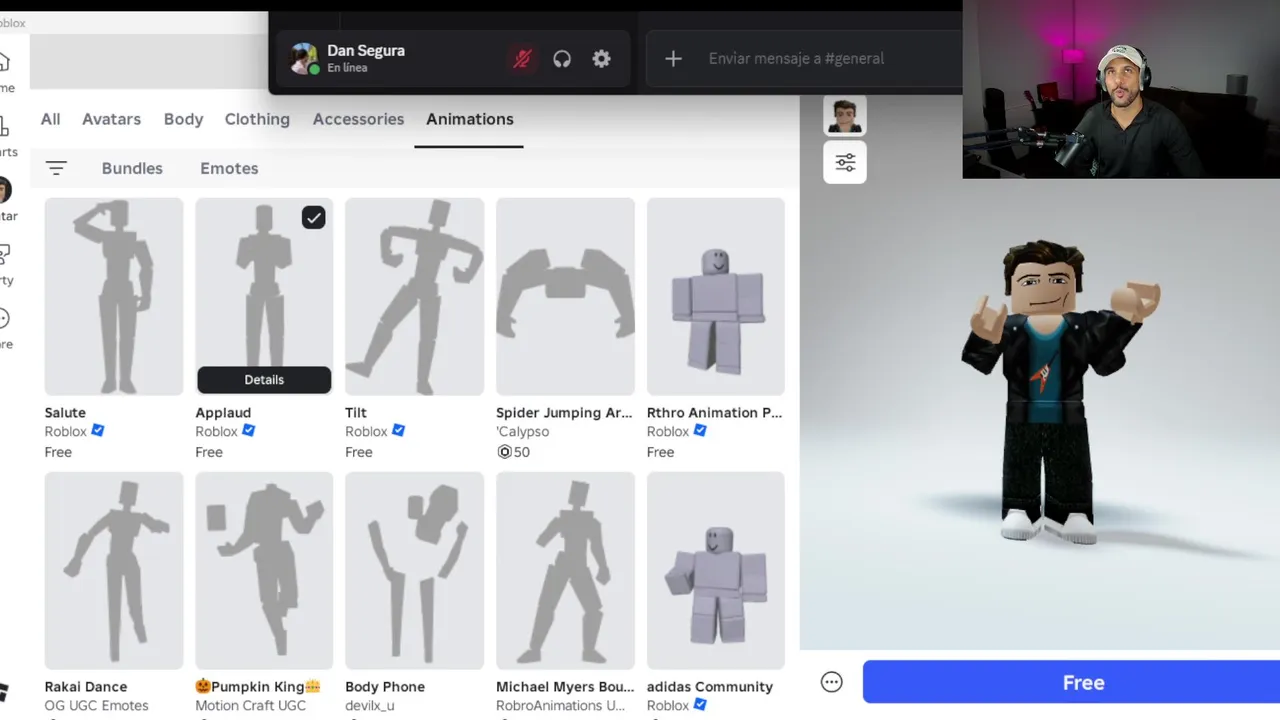Open avatar preview settings sliders icon
The width and height of the screenshot is (1280, 720).
tap(845, 162)
